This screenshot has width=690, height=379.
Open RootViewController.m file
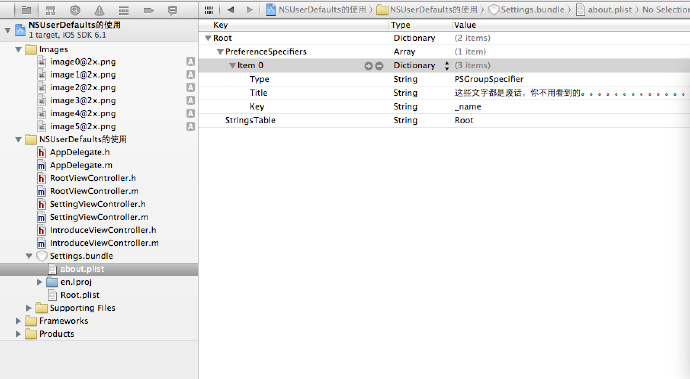(94, 191)
